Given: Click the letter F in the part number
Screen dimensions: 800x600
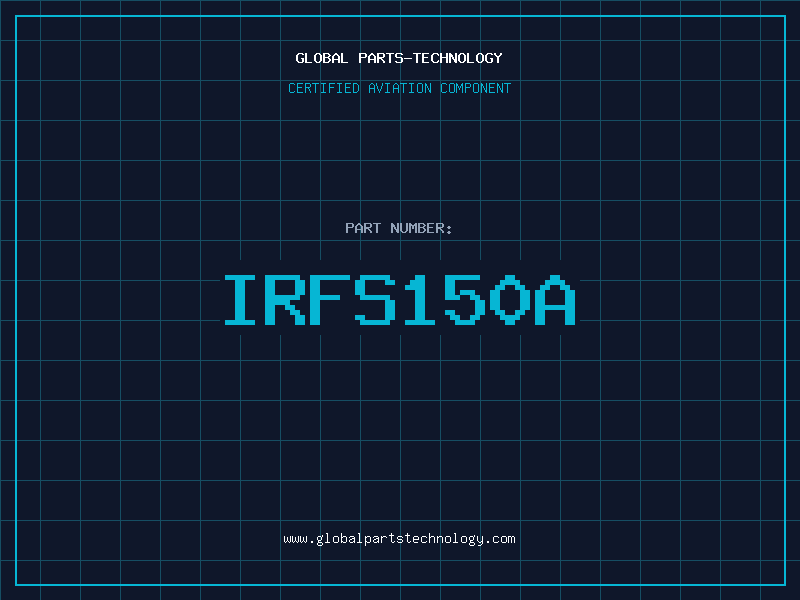Looking at the screenshot, I should pyautogui.click(x=331, y=300).
